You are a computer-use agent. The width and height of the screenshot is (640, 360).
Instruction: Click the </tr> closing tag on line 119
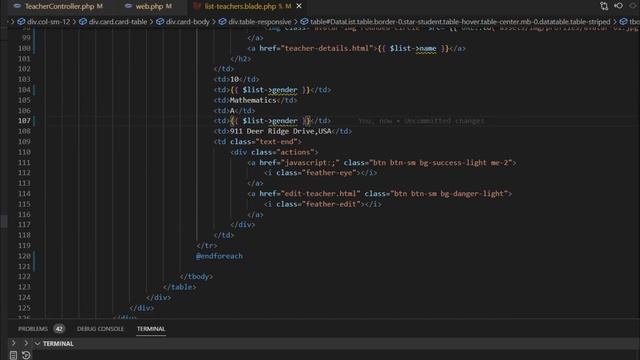pos(207,246)
